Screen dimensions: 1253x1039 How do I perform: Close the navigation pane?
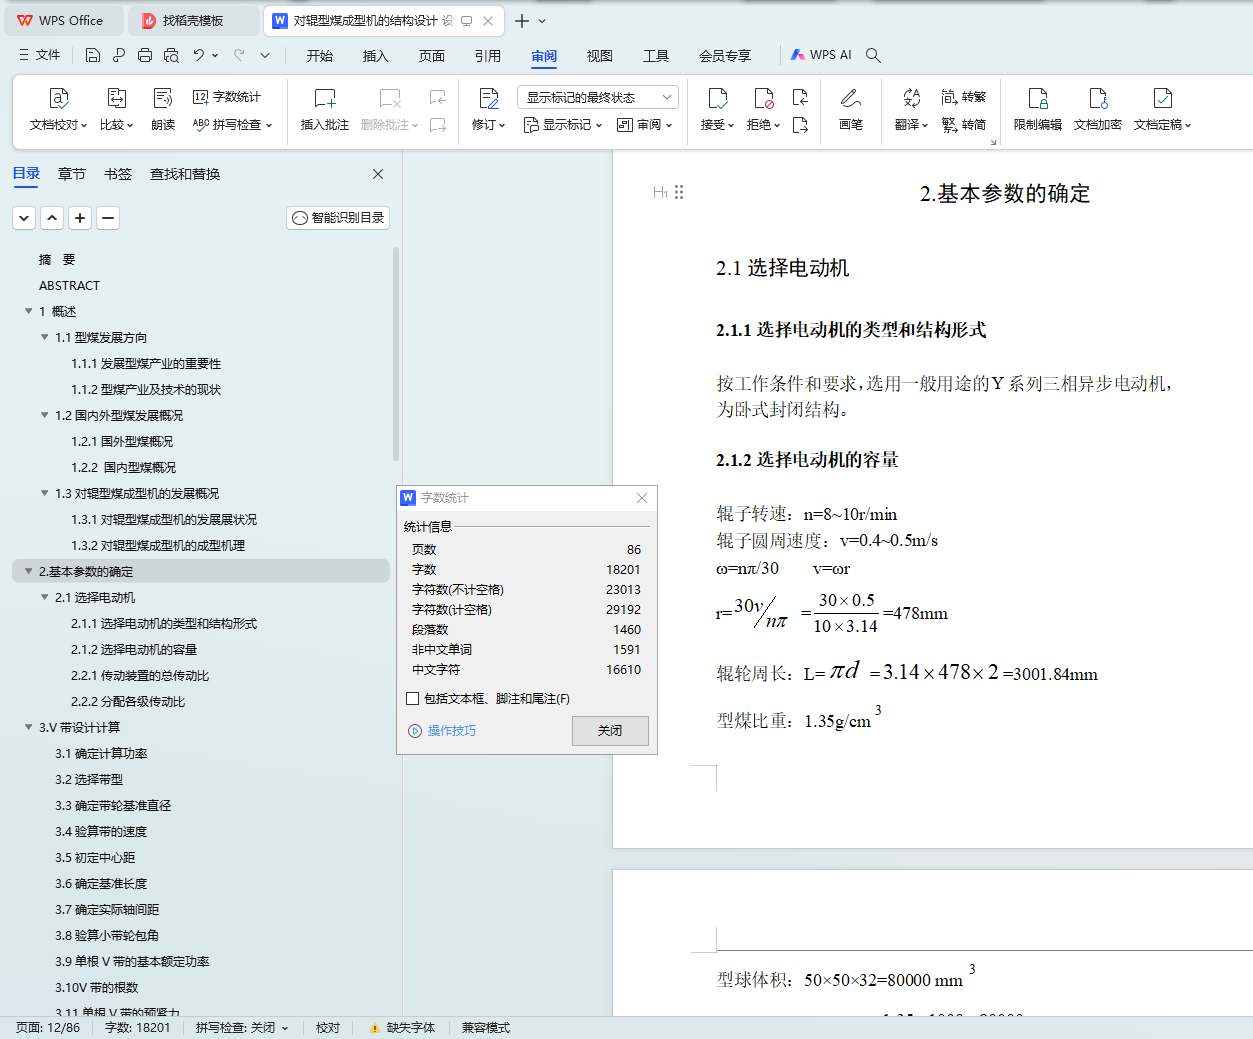click(378, 174)
